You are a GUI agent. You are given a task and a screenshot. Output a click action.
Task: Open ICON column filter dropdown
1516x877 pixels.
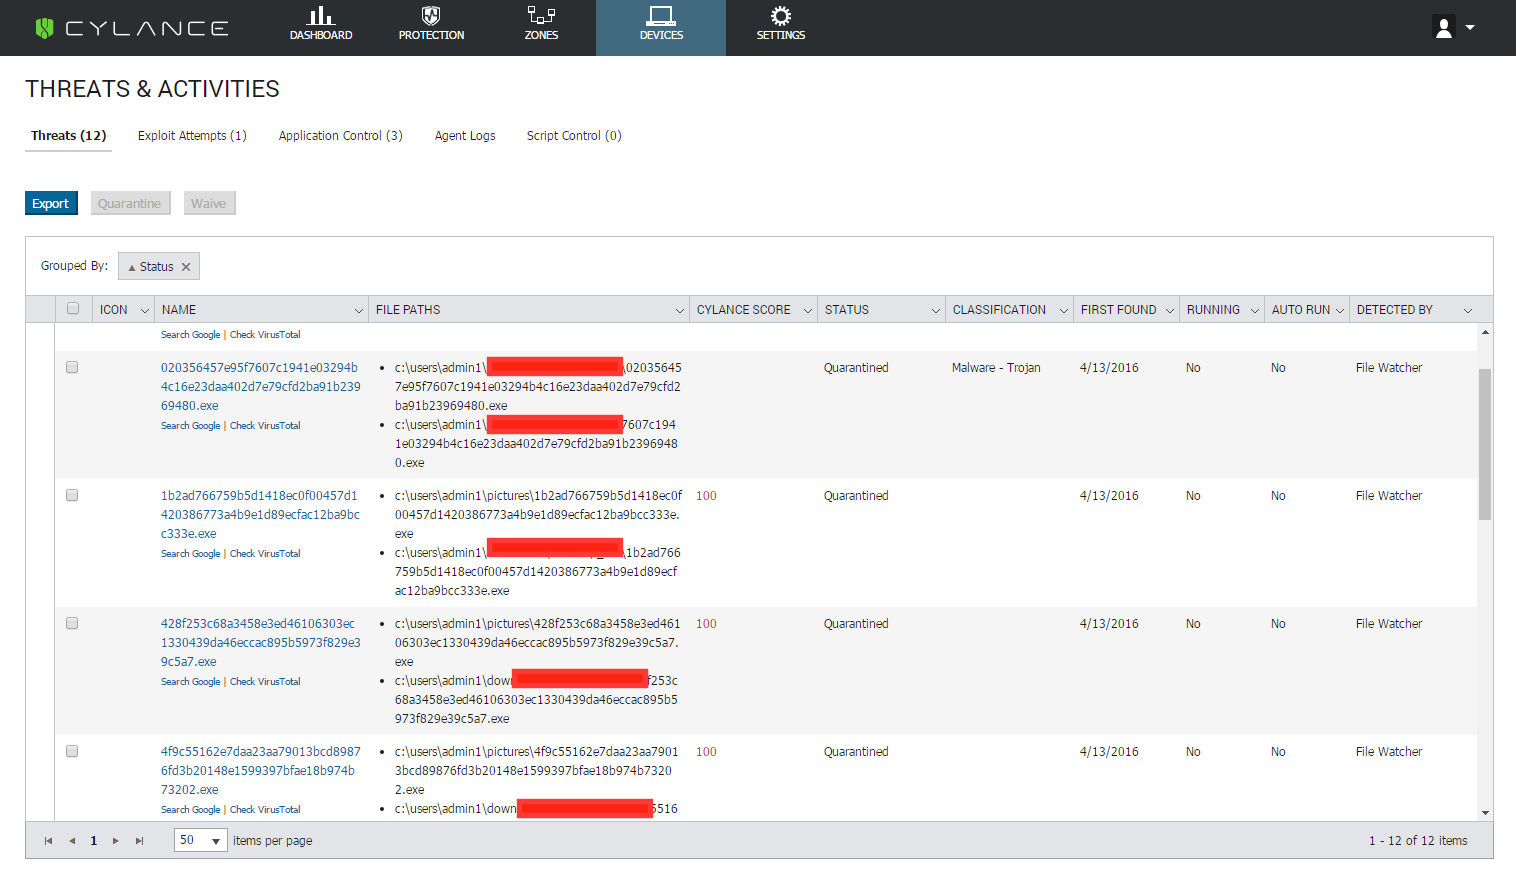coord(144,311)
